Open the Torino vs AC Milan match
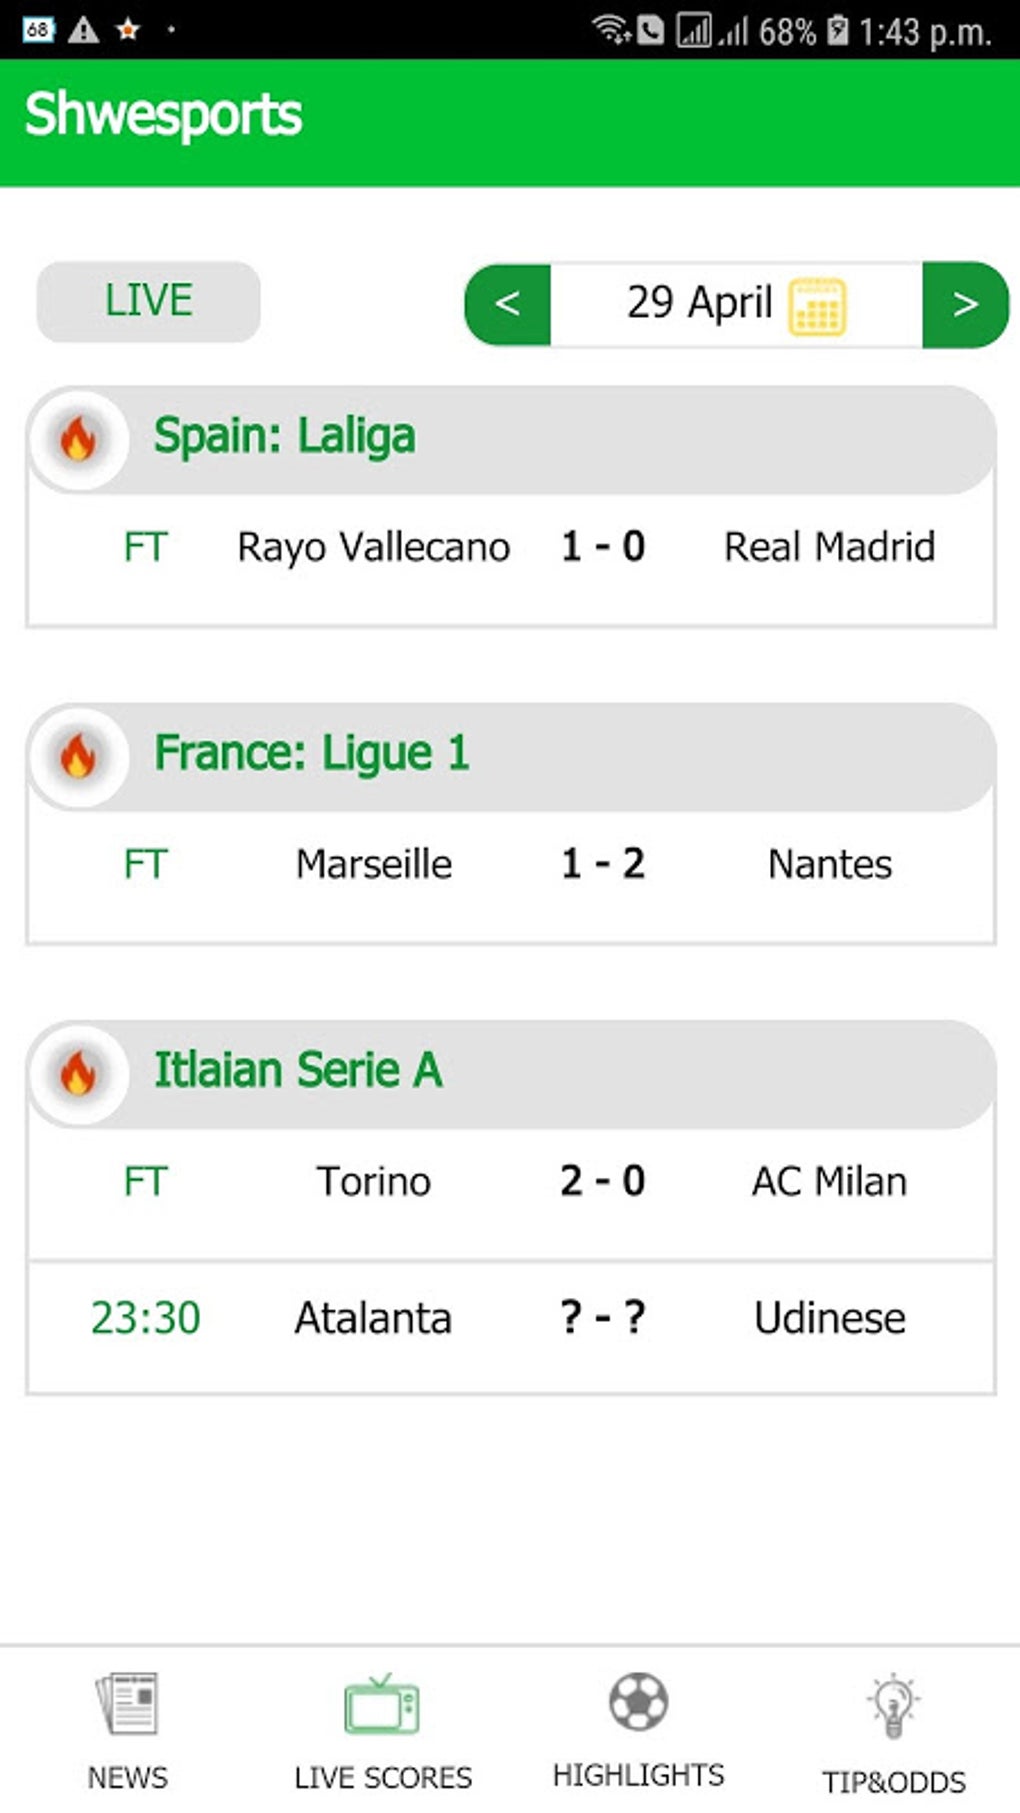The height and width of the screenshot is (1813, 1020). click(510, 1182)
